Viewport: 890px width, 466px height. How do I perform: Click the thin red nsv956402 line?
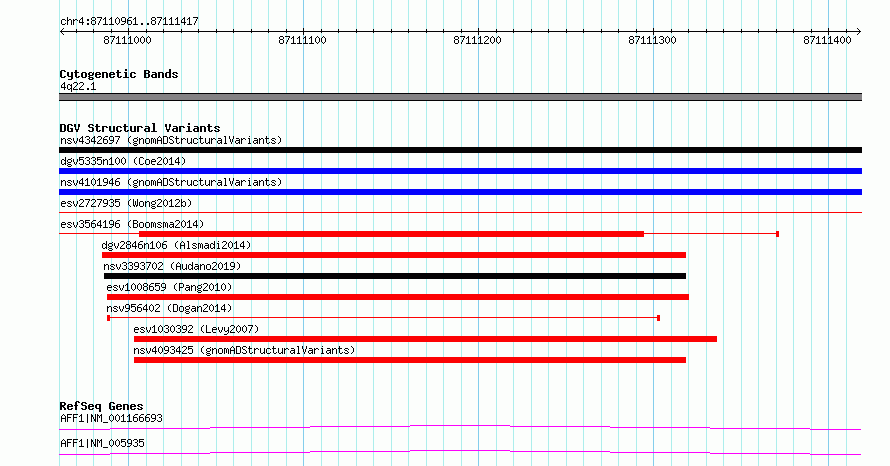click(x=383, y=318)
